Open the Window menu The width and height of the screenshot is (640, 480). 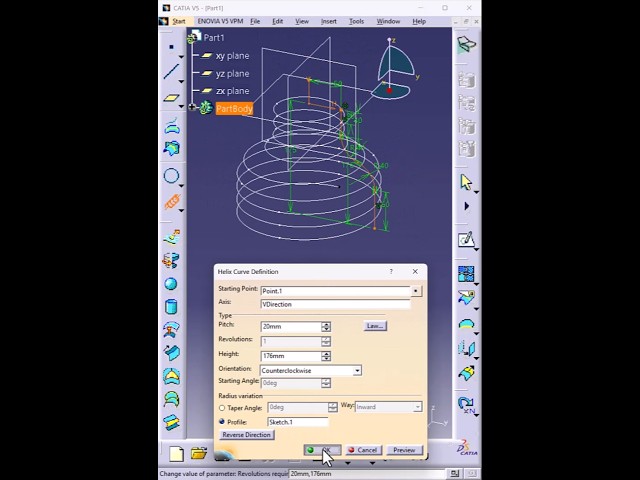click(388, 21)
